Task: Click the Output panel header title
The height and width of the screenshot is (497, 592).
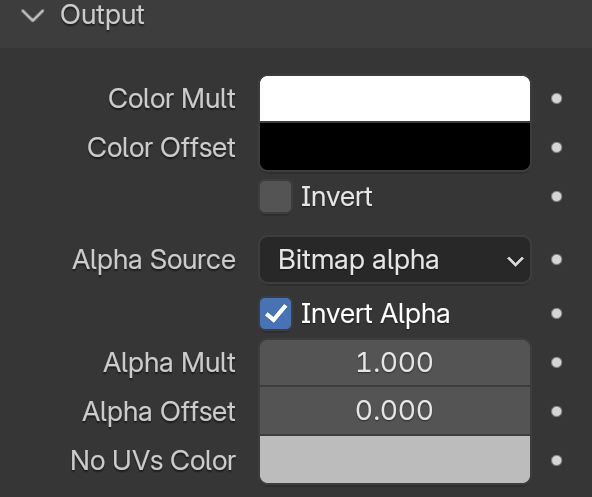Action: 102,15
